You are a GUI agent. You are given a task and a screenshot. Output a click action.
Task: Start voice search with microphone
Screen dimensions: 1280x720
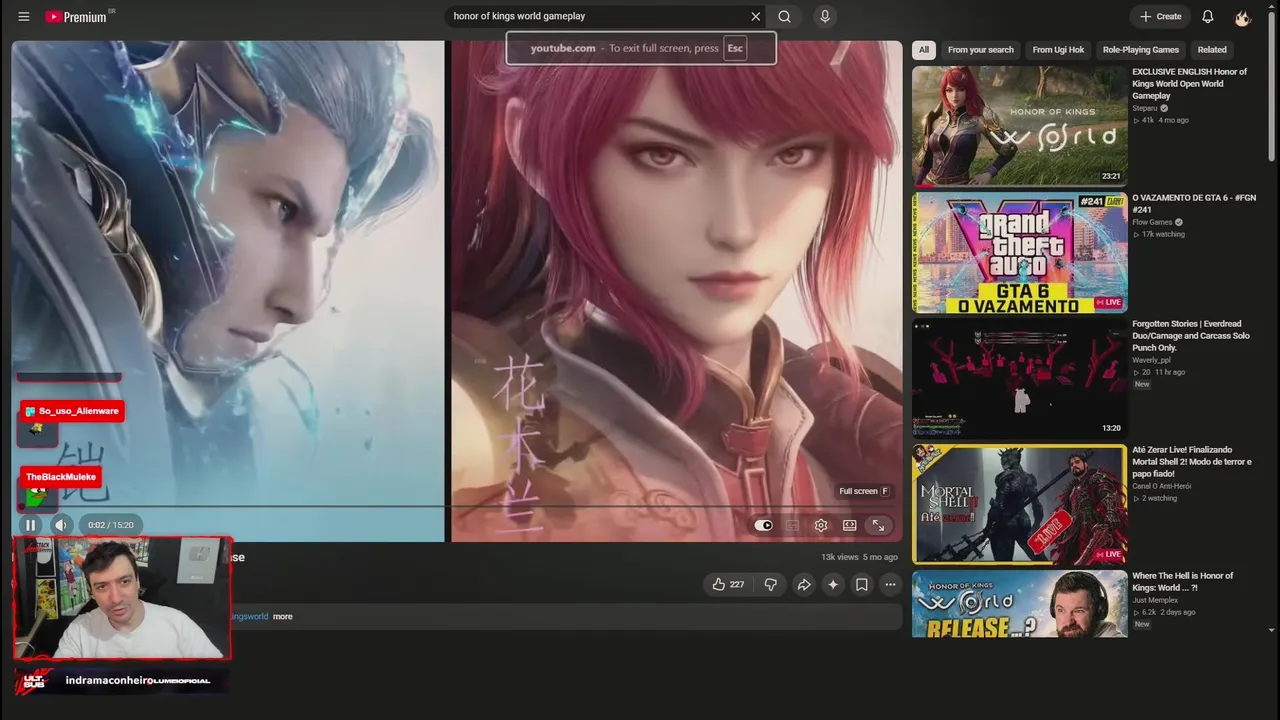[825, 16]
